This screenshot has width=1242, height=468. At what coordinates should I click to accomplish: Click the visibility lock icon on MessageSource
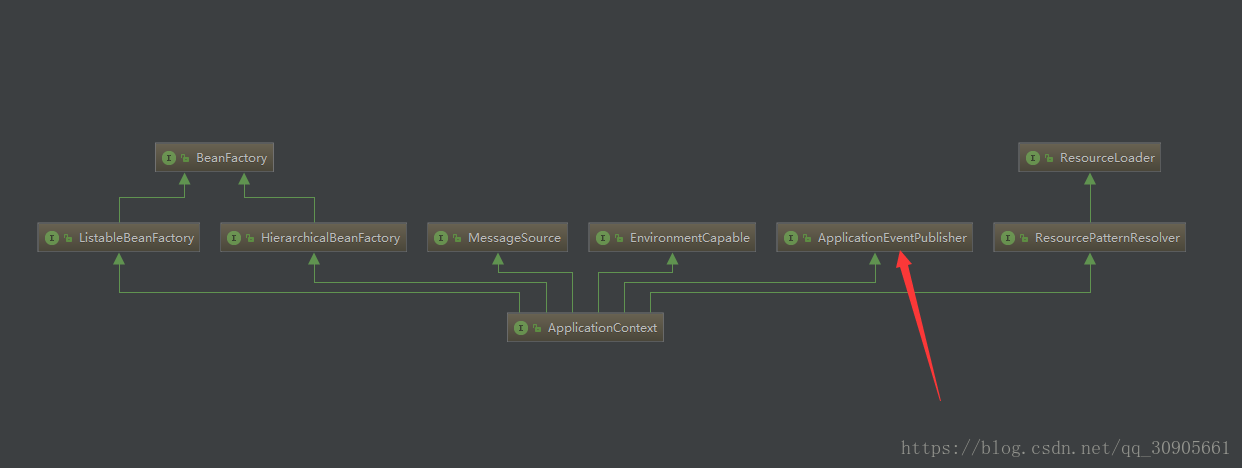(x=458, y=239)
